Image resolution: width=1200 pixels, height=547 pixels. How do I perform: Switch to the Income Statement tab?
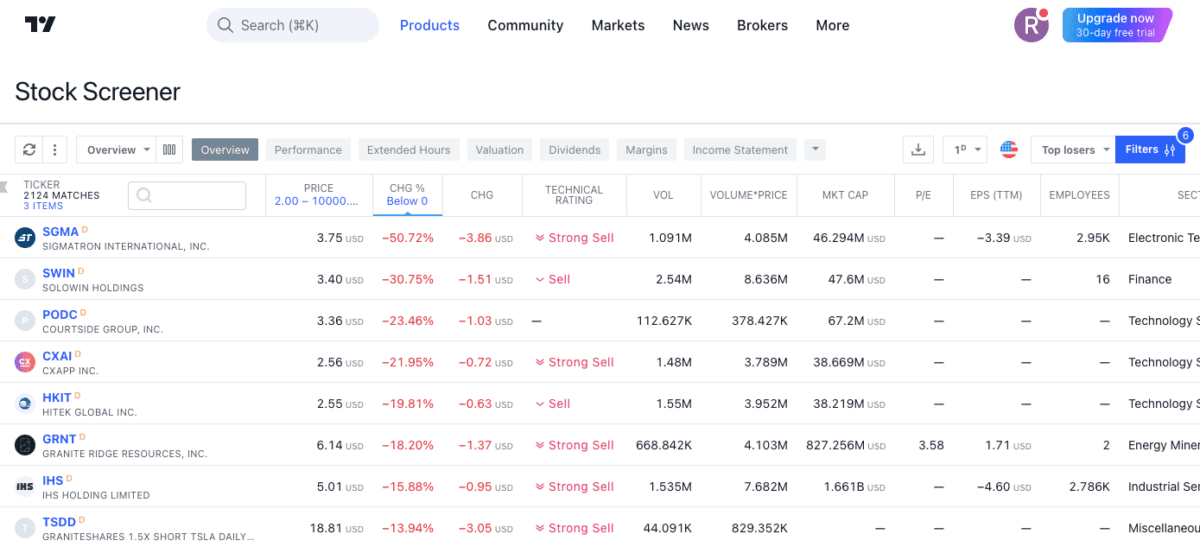740,150
